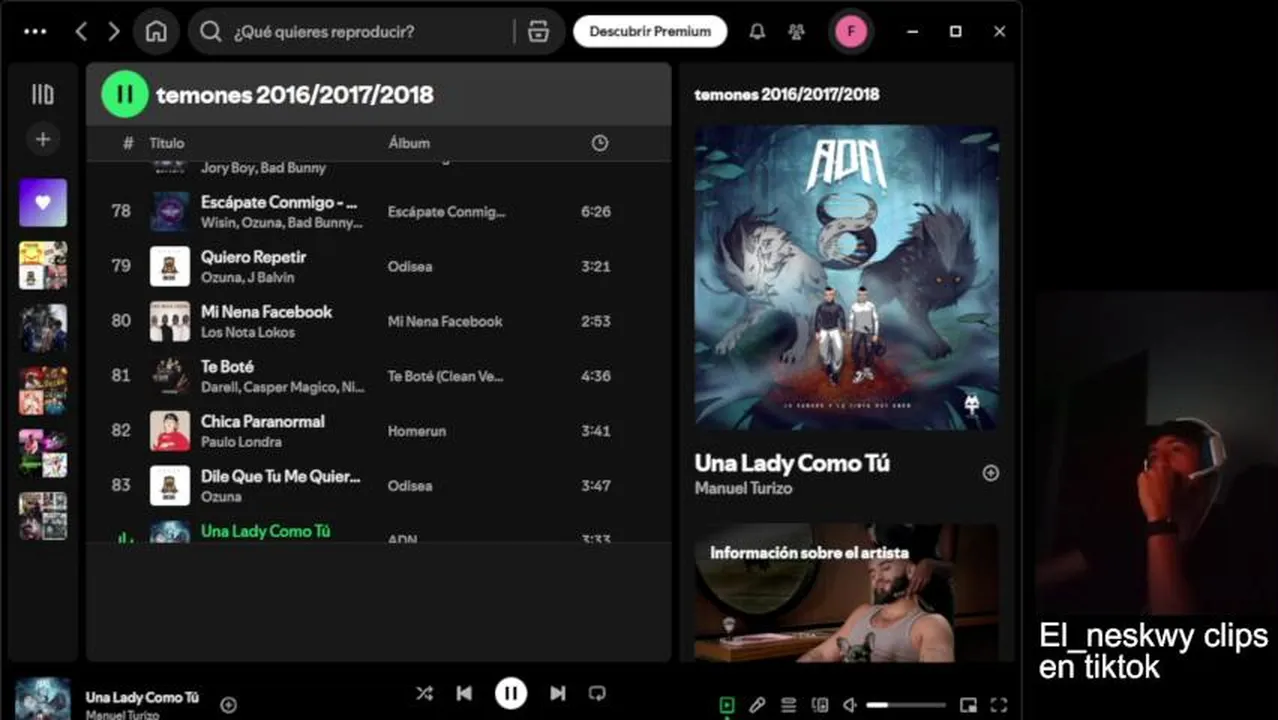Click duration '6:26' of Escápate Conmigo
The height and width of the screenshot is (720, 1278).
595,212
